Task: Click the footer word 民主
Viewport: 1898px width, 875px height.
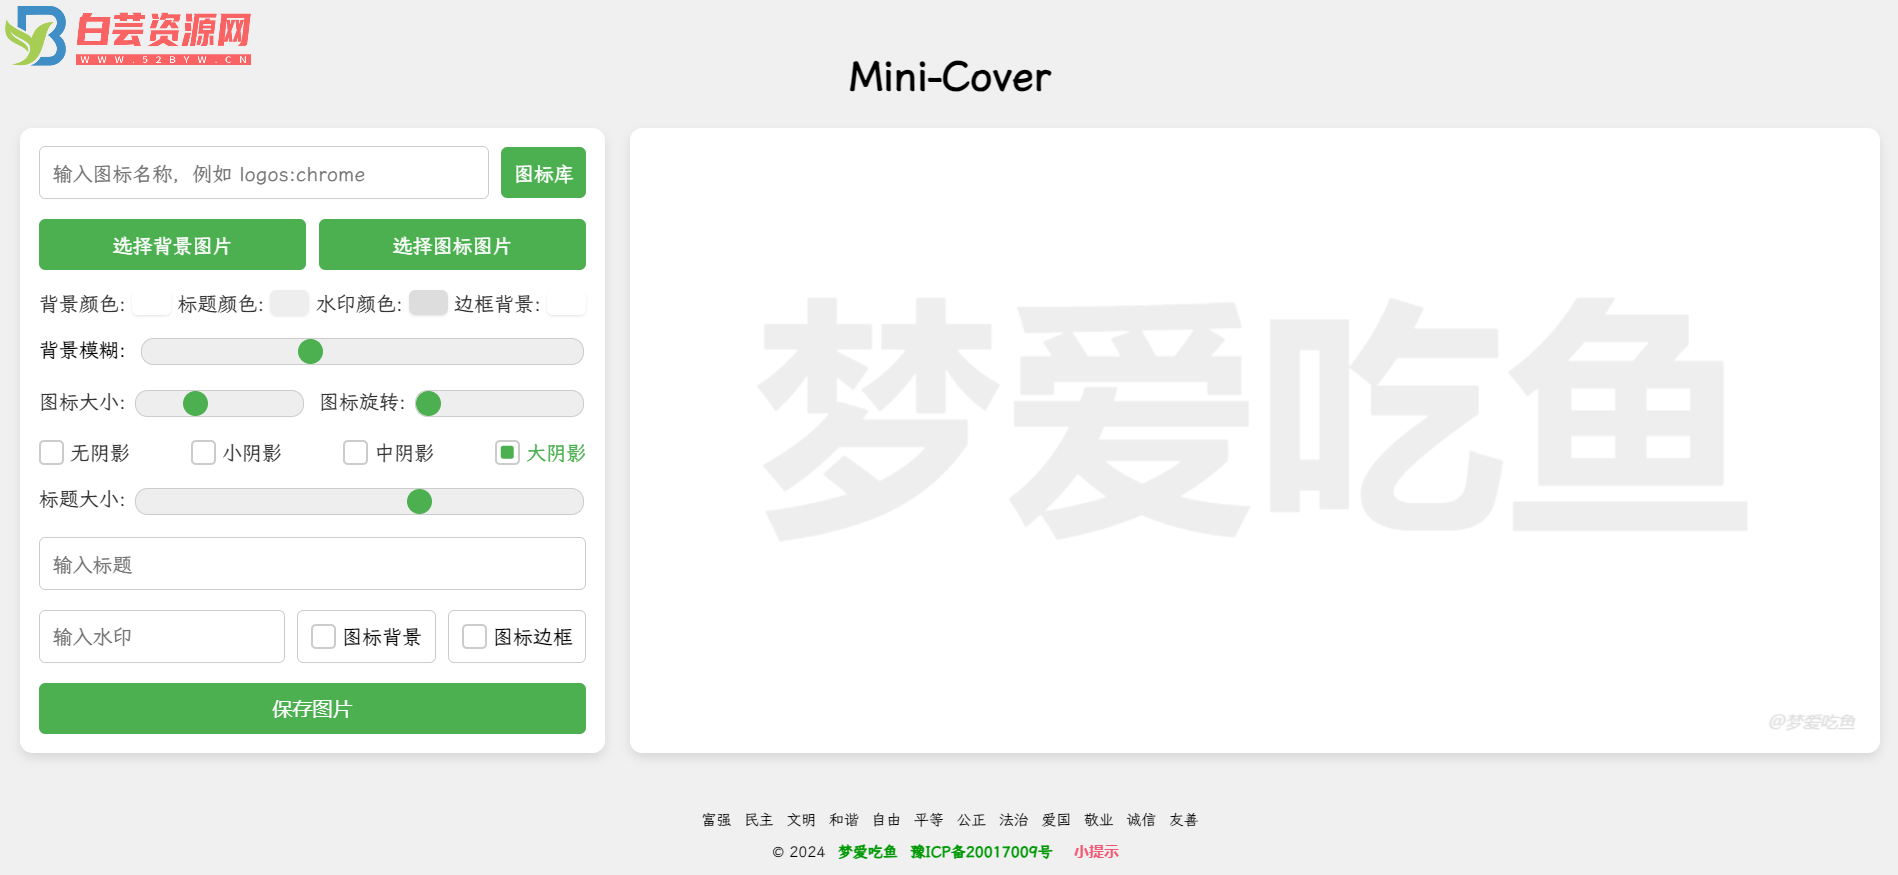Action: (759, 820)
